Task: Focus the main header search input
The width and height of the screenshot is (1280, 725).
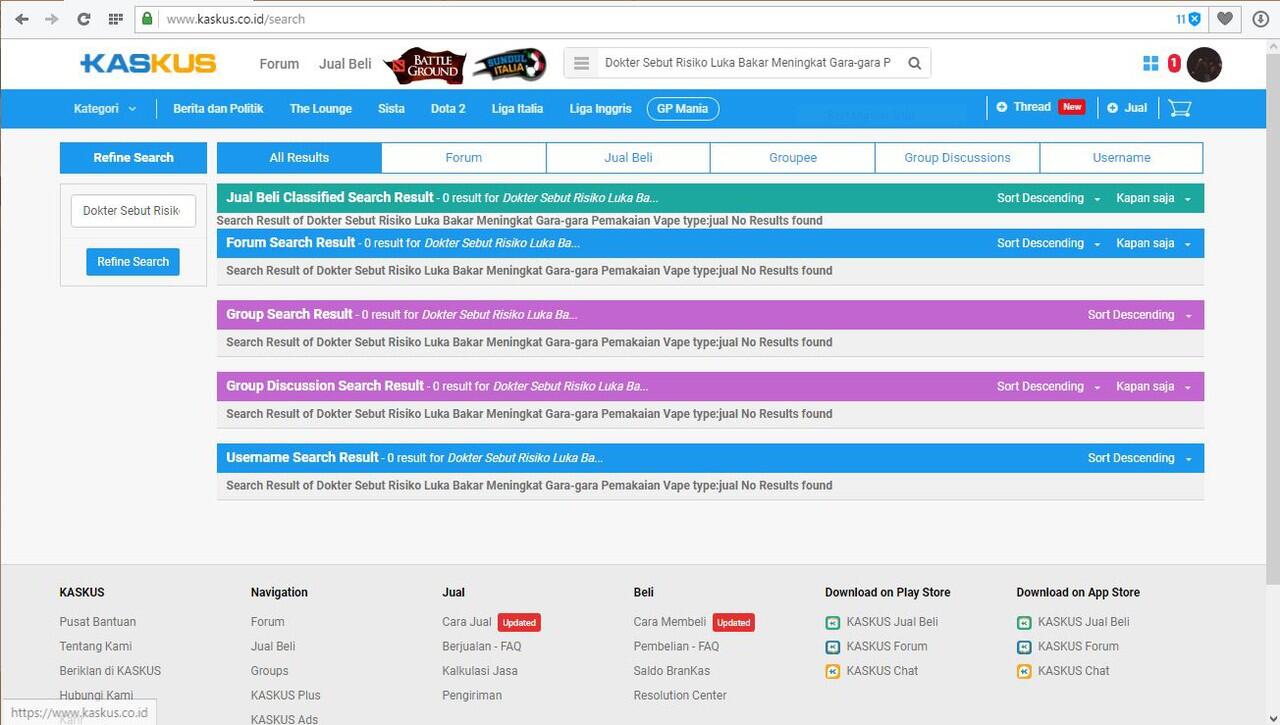Action: click(748, 63)
